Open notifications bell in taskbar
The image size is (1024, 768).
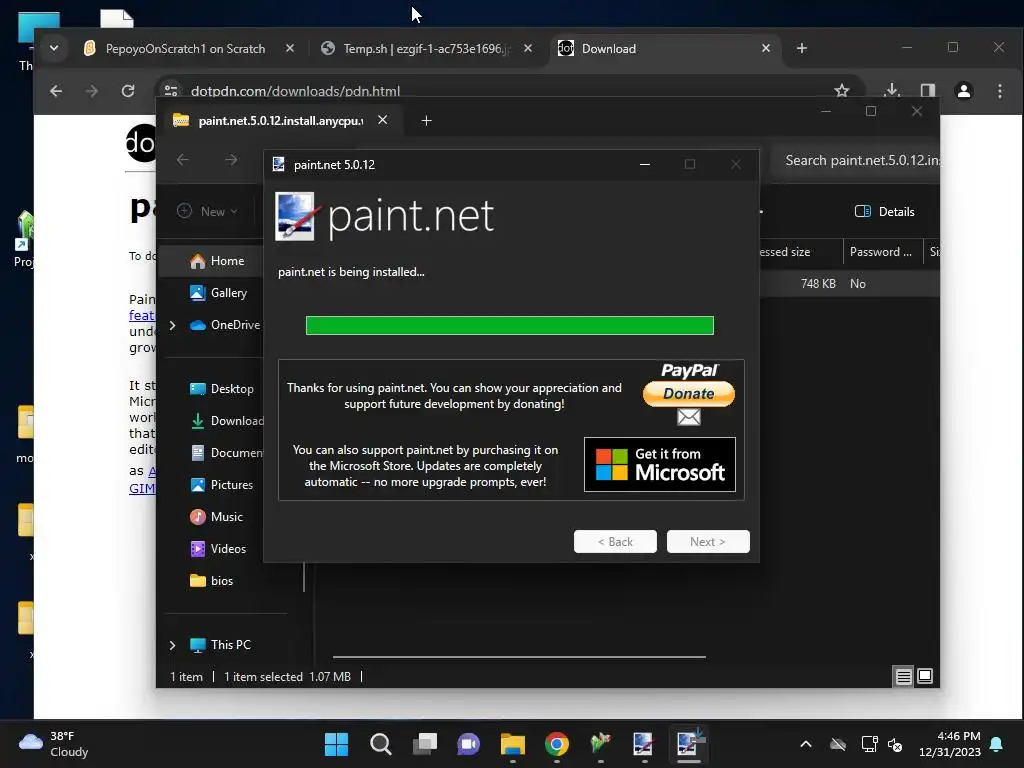[x=997, y=744]
